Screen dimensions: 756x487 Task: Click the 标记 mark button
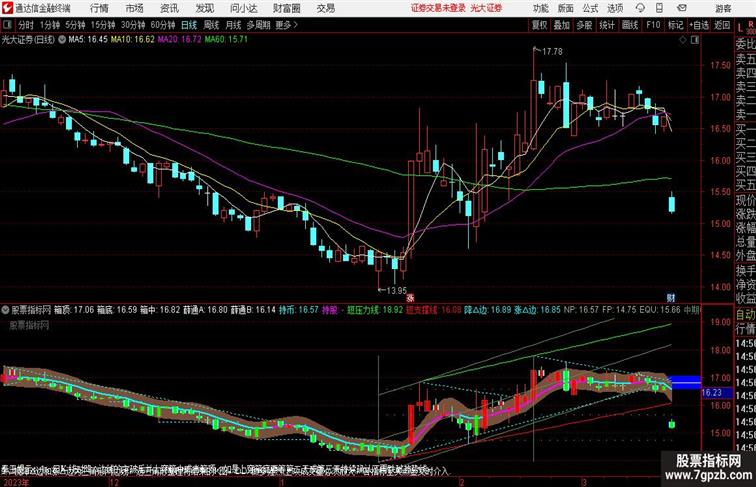675,25
